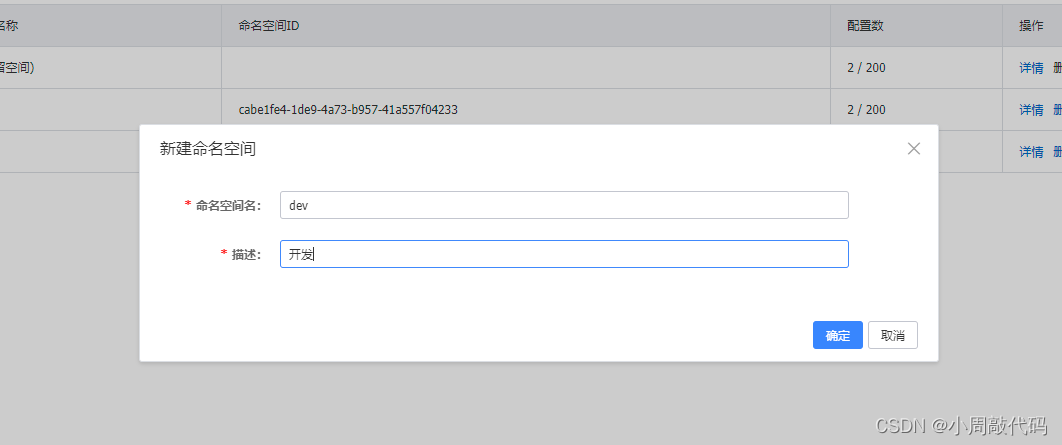
Task: Click the 命名空间ID column header
Action: pos(269,26)
